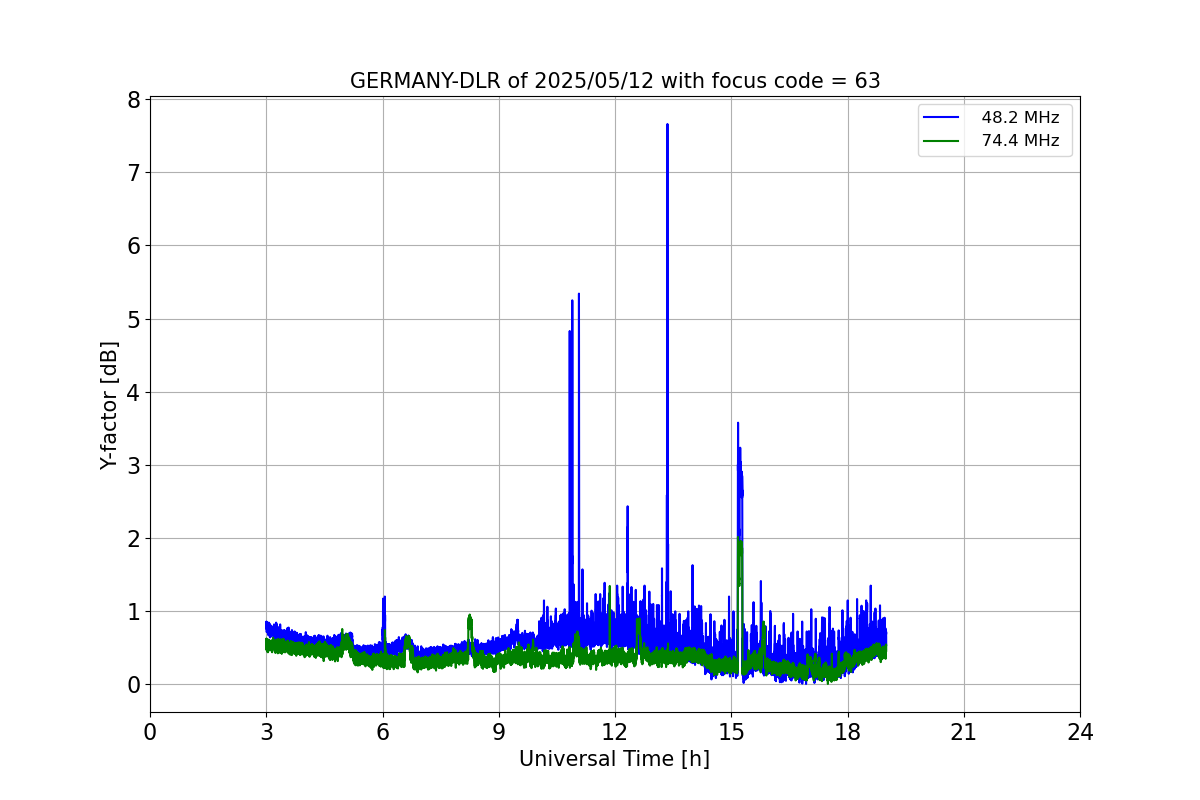This screenshot has width=1200, height=800.
Task: Select the 48.2 MHz legend label
Action: pos(1020,118)
